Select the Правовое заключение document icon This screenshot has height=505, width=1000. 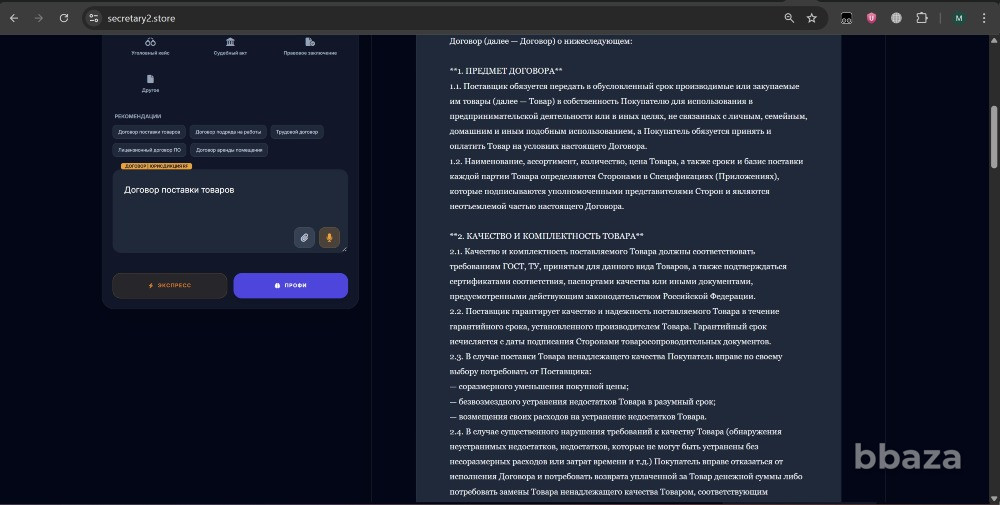pyautogui.click(x=310, y=42)
